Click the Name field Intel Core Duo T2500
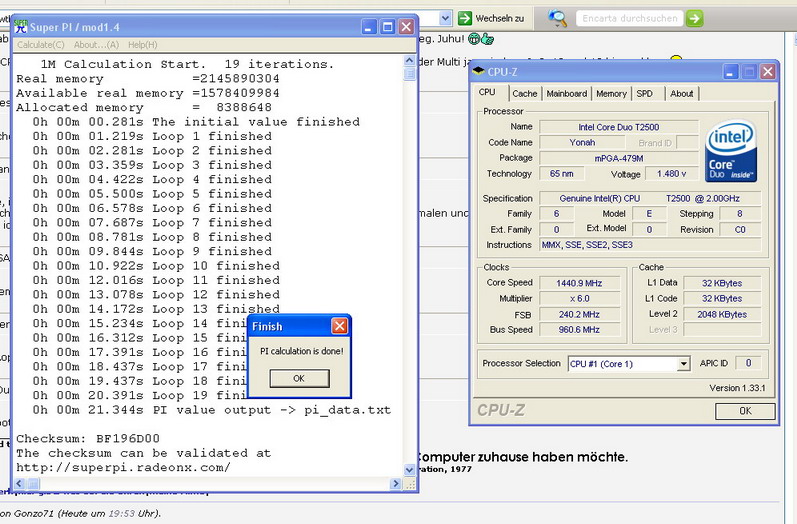The width and height of the screenshot is (797, 524). click(619, 127)
